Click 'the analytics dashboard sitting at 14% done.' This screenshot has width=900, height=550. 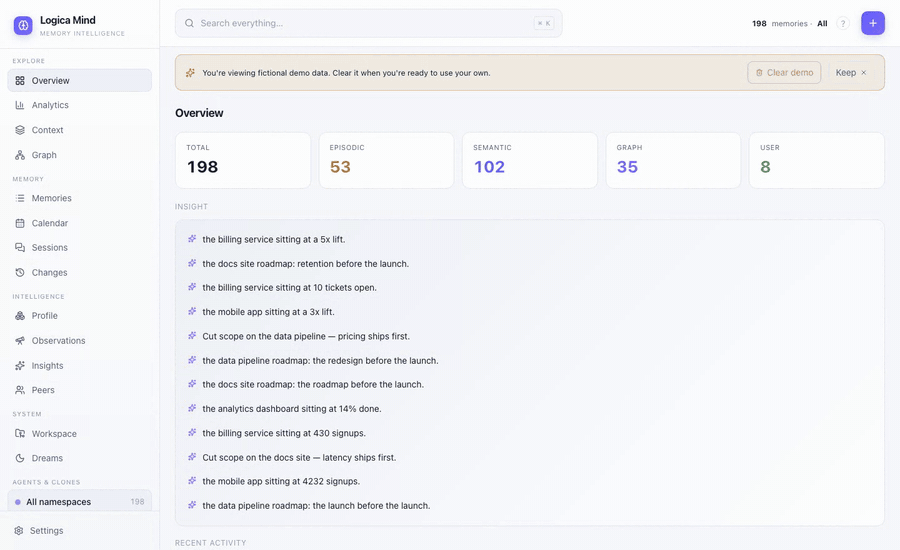coord(292,409)
